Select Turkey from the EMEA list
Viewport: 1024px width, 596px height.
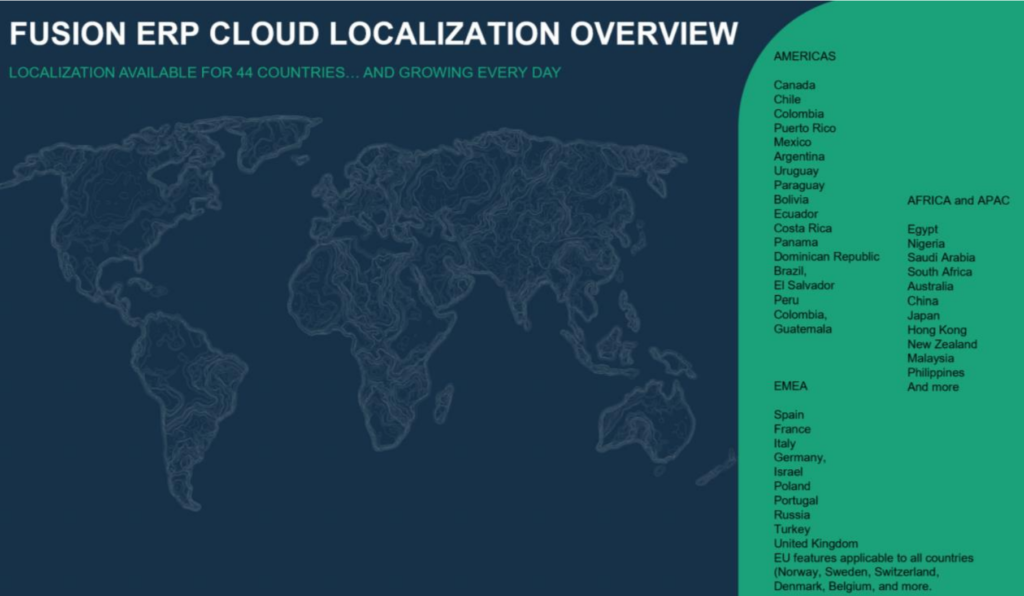tap(792, 529)
